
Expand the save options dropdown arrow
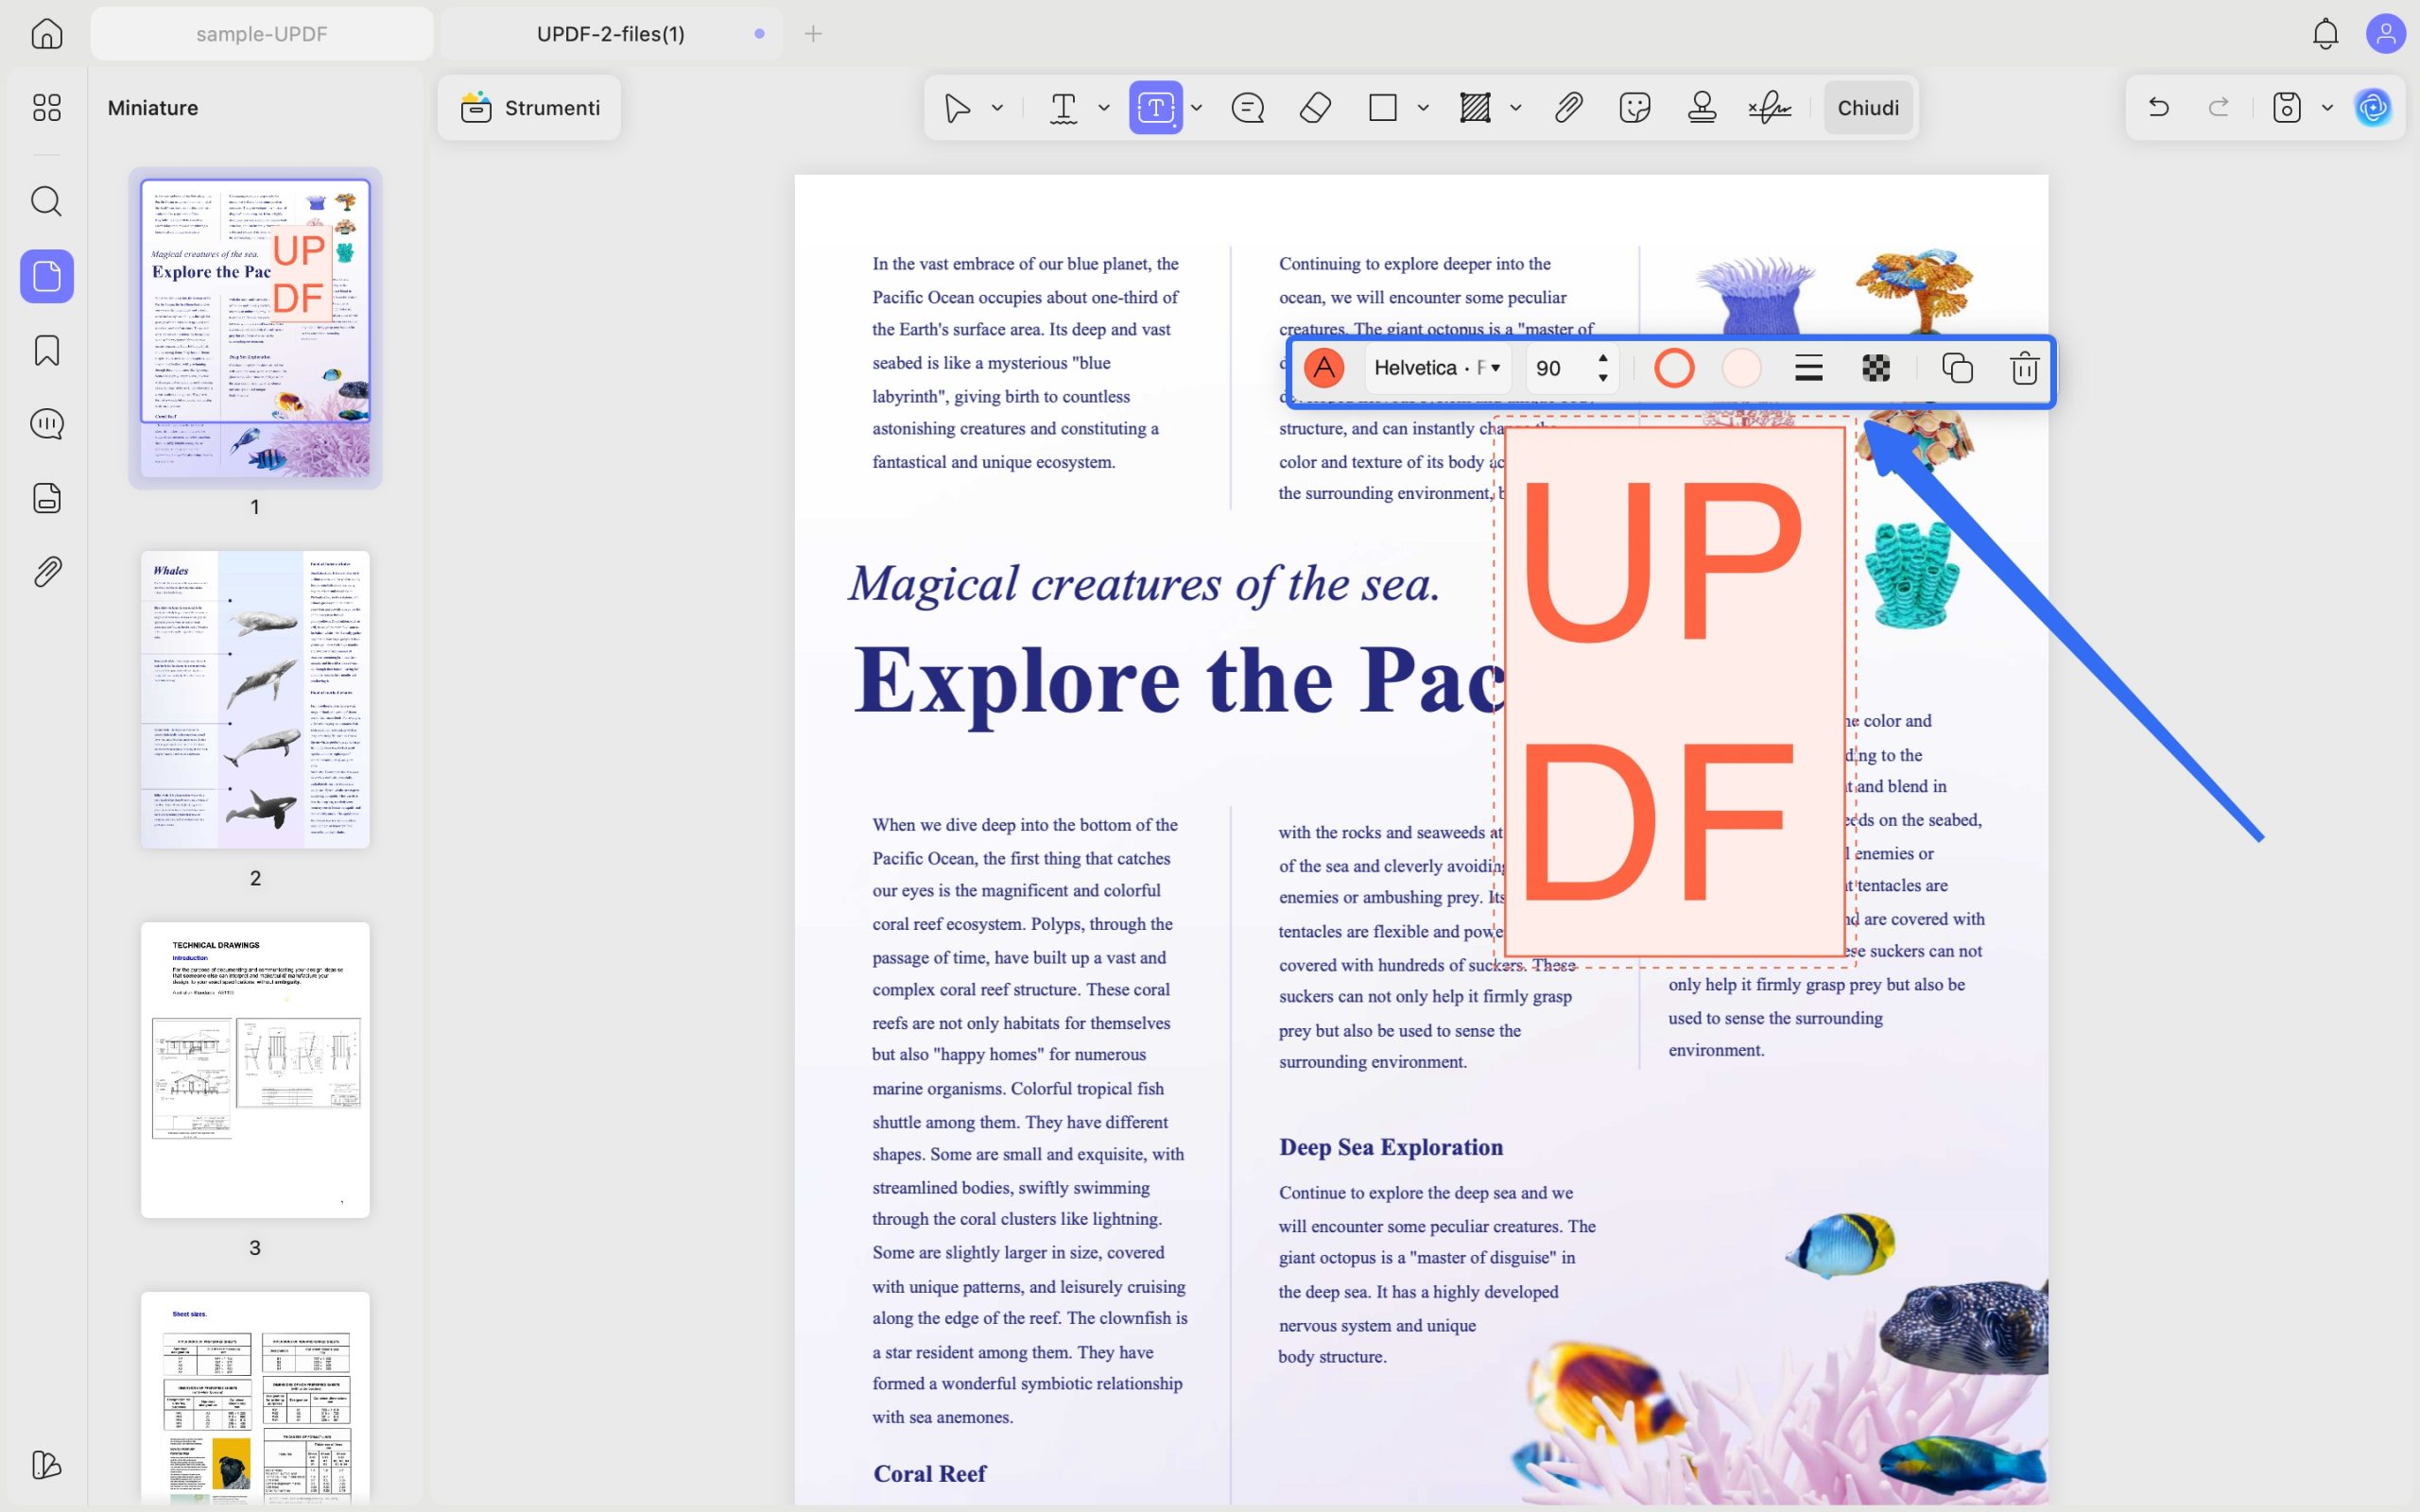(x=2328, y=107)
